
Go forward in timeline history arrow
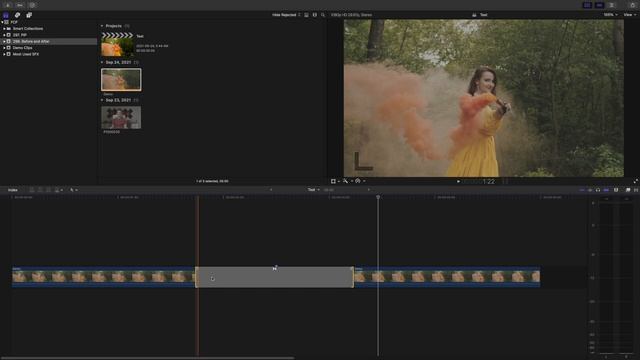pos(369,190)
